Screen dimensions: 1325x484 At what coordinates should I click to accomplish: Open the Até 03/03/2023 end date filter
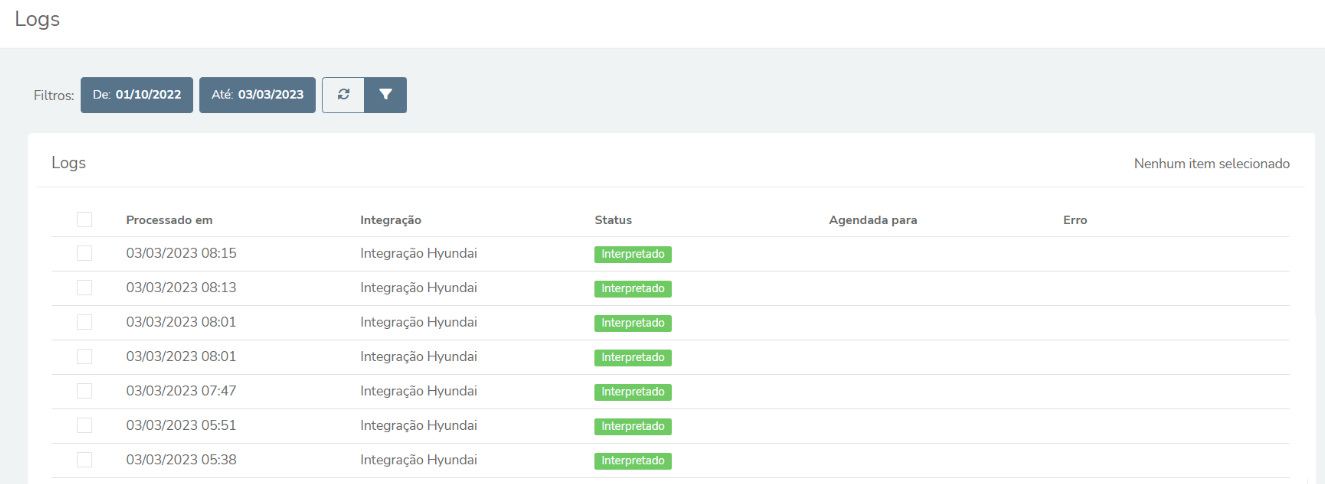click(x=257, y=95)
